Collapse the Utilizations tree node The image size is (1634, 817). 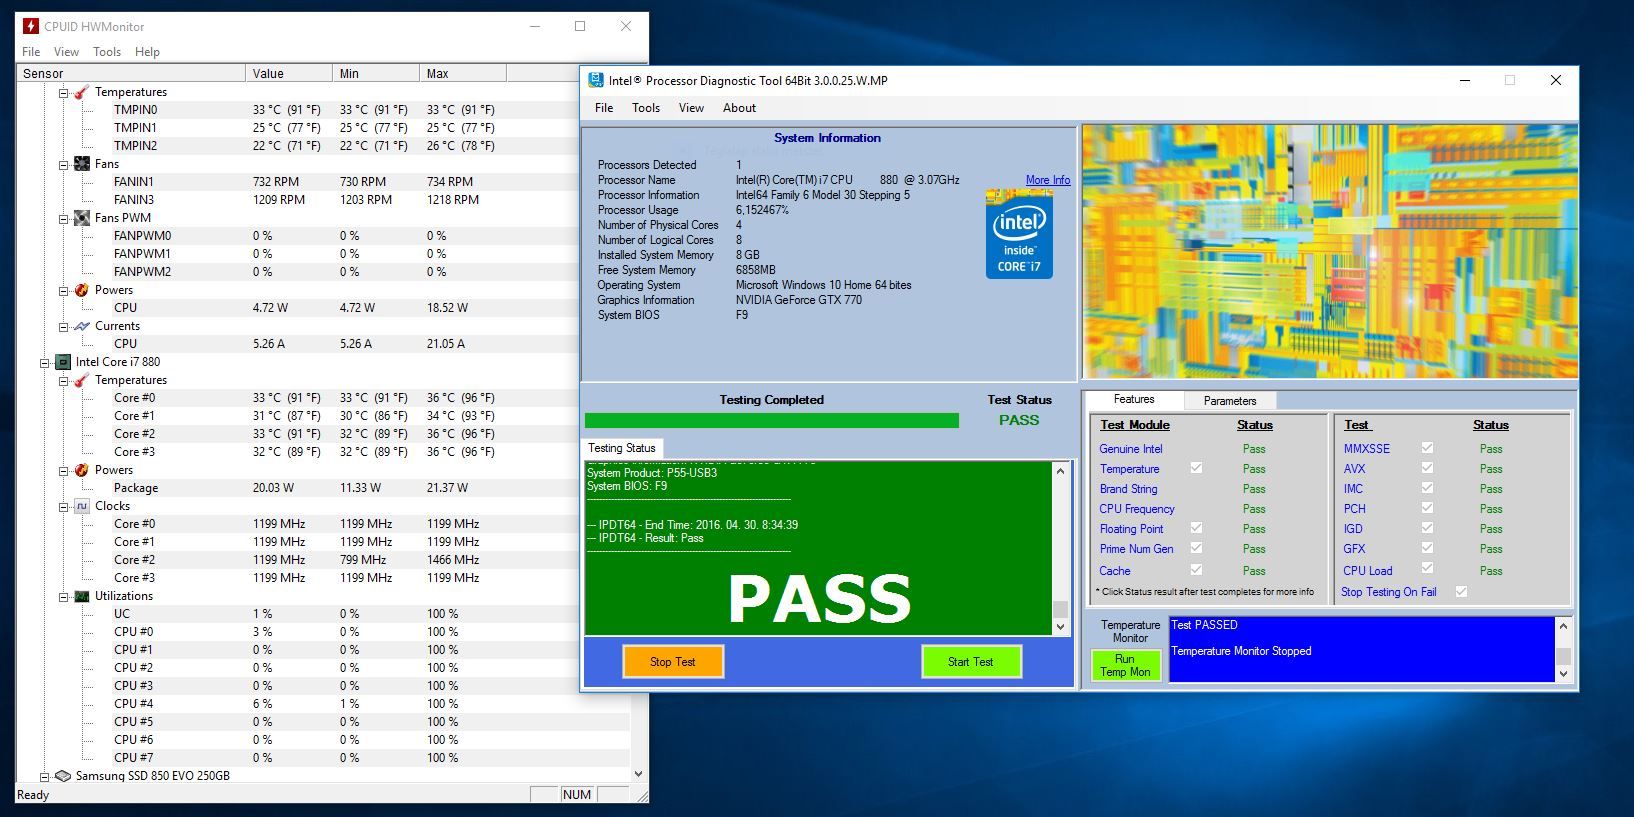(x=63, y=596)
